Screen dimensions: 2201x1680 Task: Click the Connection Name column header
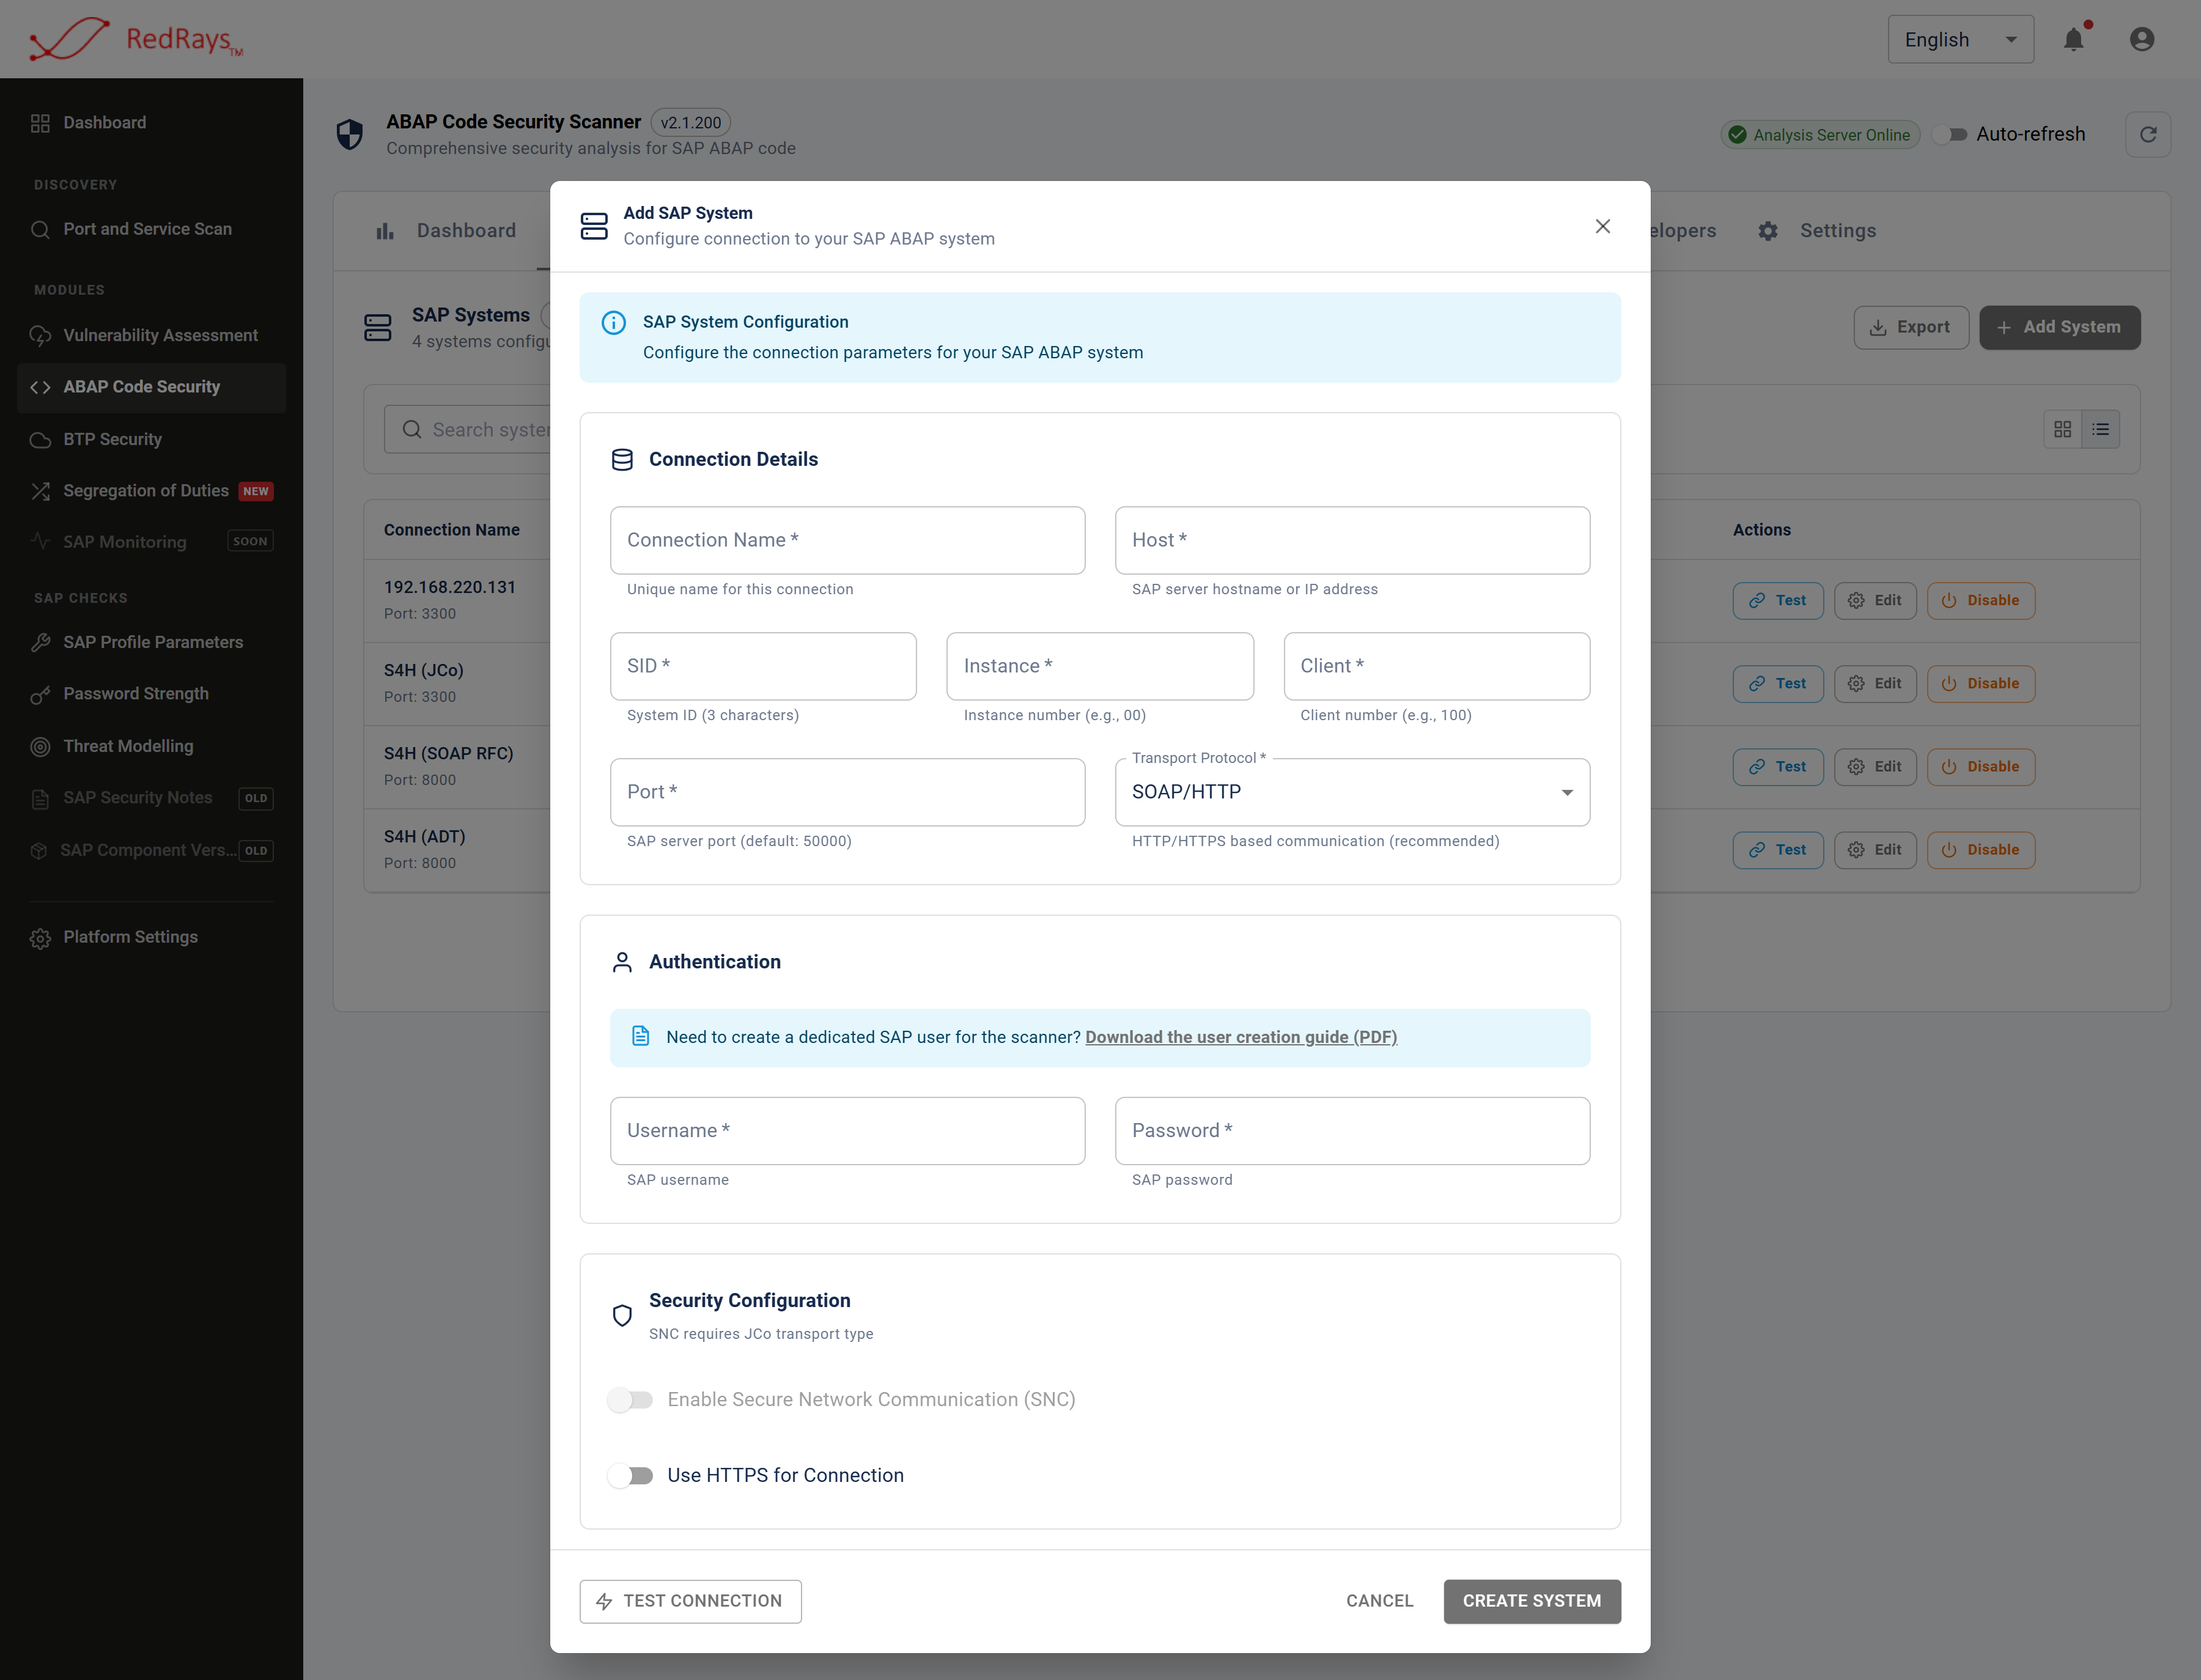tap(452, 530)
